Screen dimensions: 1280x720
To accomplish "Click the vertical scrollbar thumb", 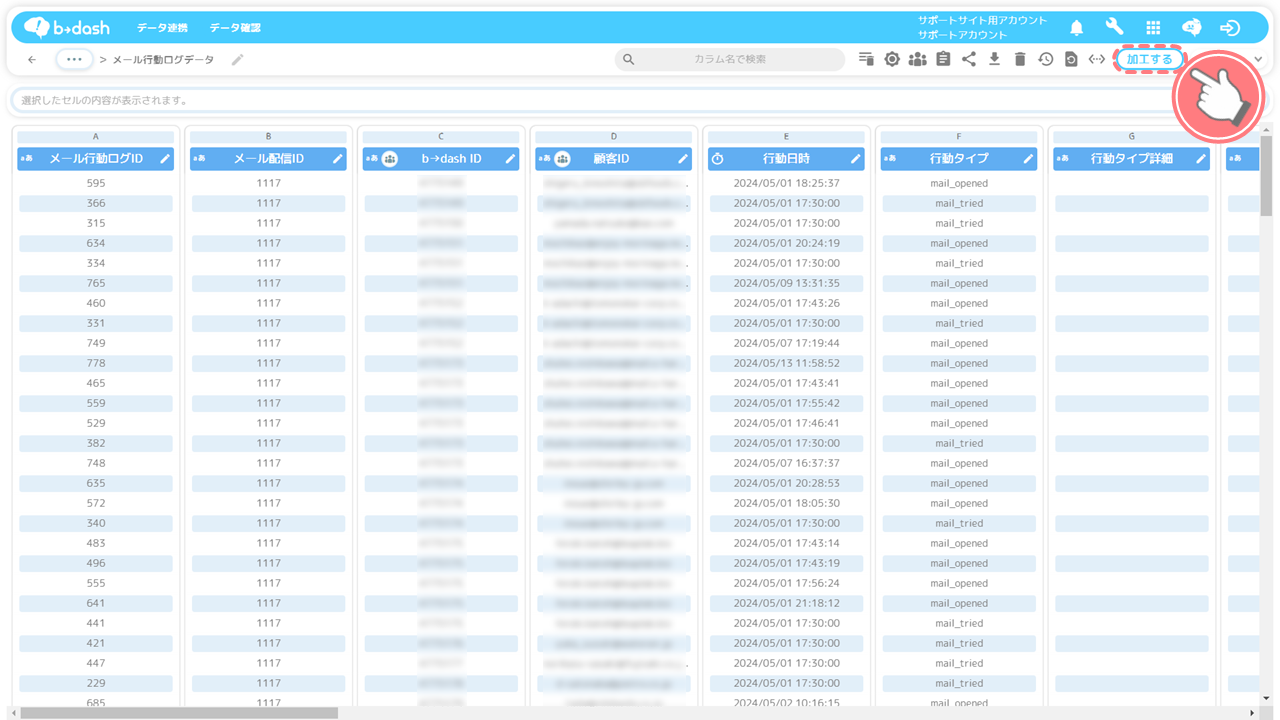I will coord(1266,176).
